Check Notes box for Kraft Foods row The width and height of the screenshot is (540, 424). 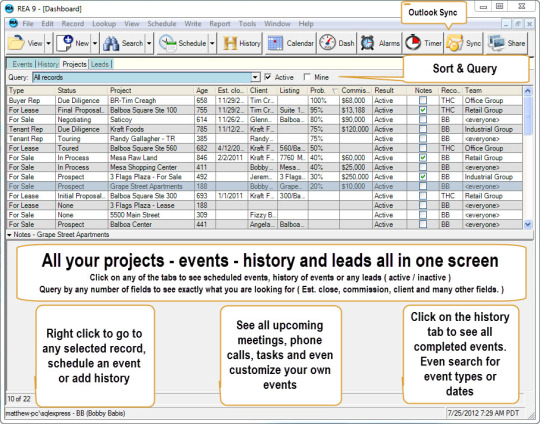point(423,129)
